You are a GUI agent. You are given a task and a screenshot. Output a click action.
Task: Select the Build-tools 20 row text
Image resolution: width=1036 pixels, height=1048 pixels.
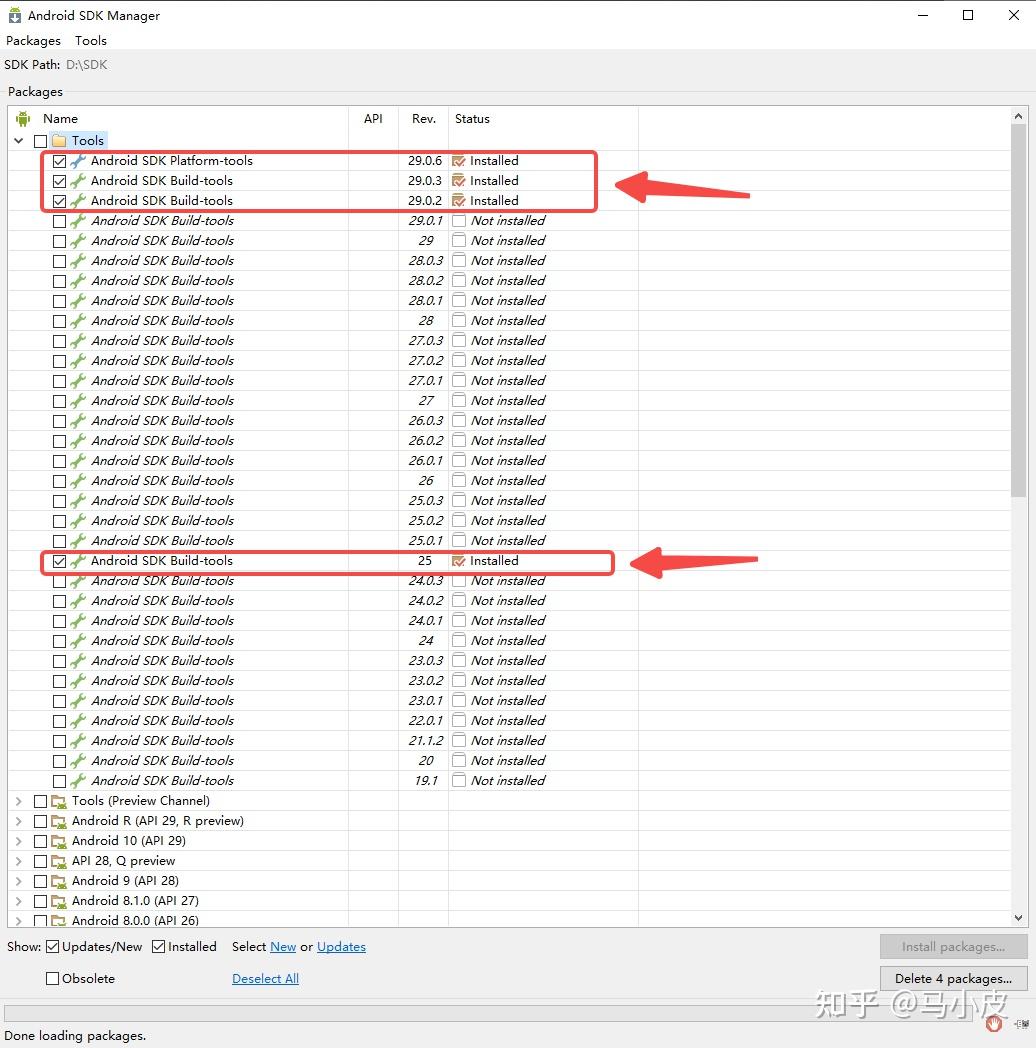coord(162,761)
